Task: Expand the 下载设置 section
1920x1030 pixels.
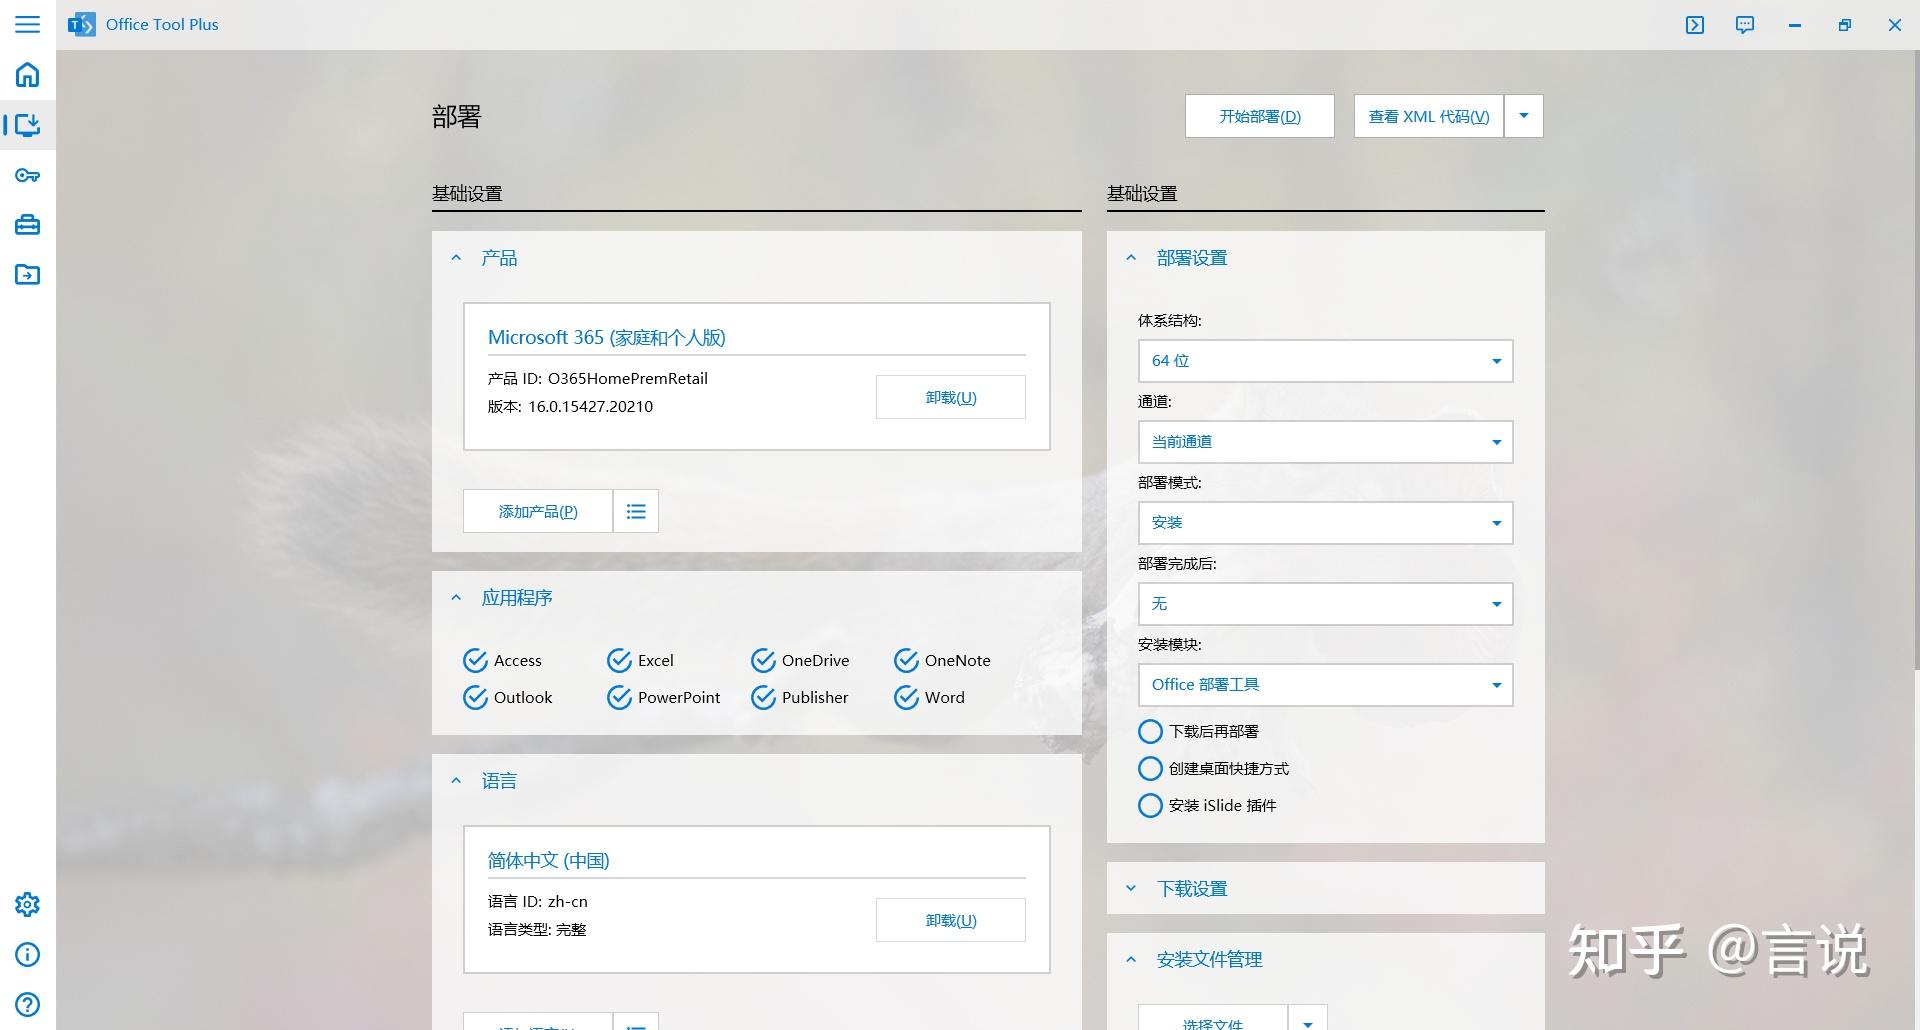Action: (x=1131, y=889)
